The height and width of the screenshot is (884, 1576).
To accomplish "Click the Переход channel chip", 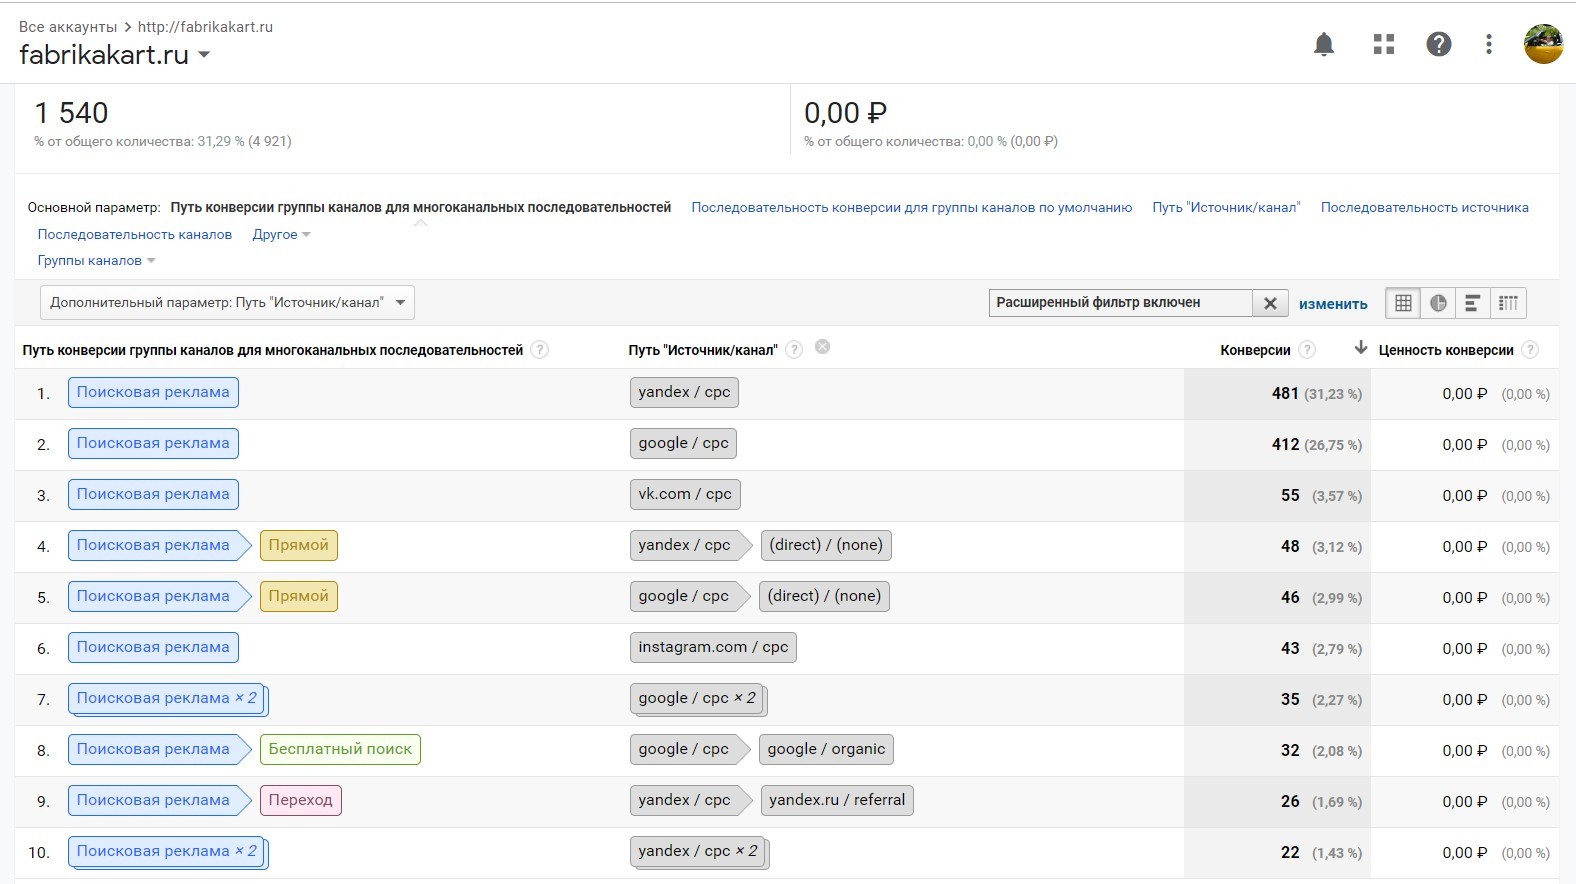I will point(300,800).
